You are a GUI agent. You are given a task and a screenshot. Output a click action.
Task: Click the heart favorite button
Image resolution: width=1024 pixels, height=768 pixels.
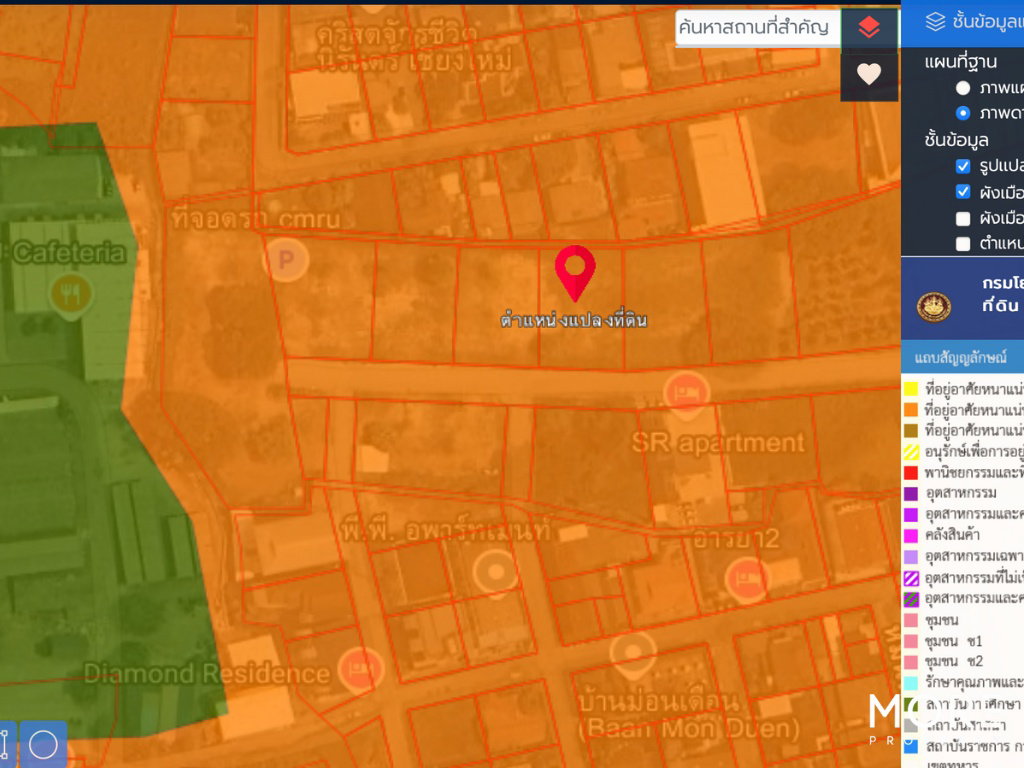click(x=869, y=74)
